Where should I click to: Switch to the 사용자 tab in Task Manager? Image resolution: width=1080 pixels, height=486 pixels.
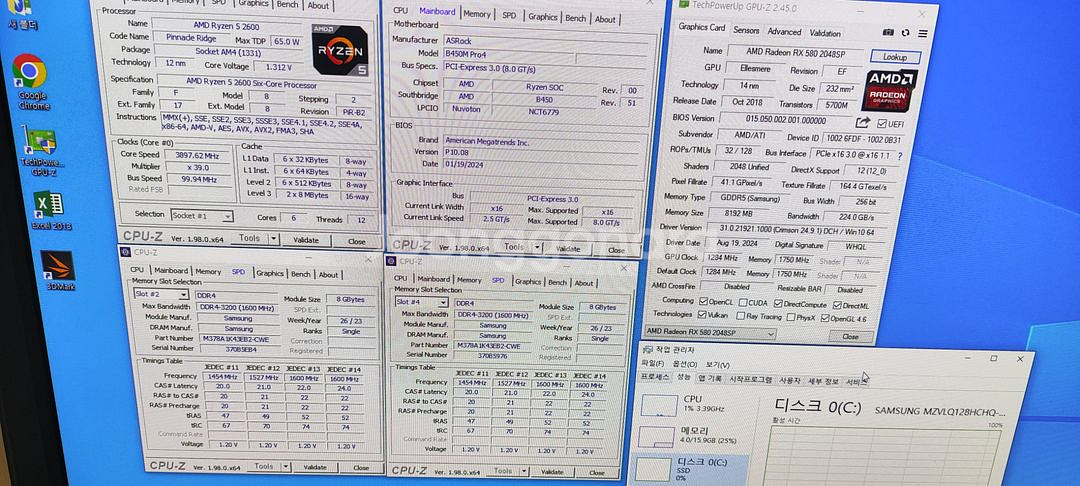(x=789, y=380)
